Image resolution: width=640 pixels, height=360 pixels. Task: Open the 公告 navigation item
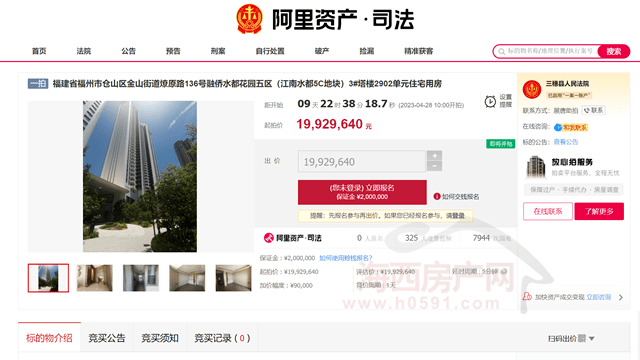pos(128,51)
